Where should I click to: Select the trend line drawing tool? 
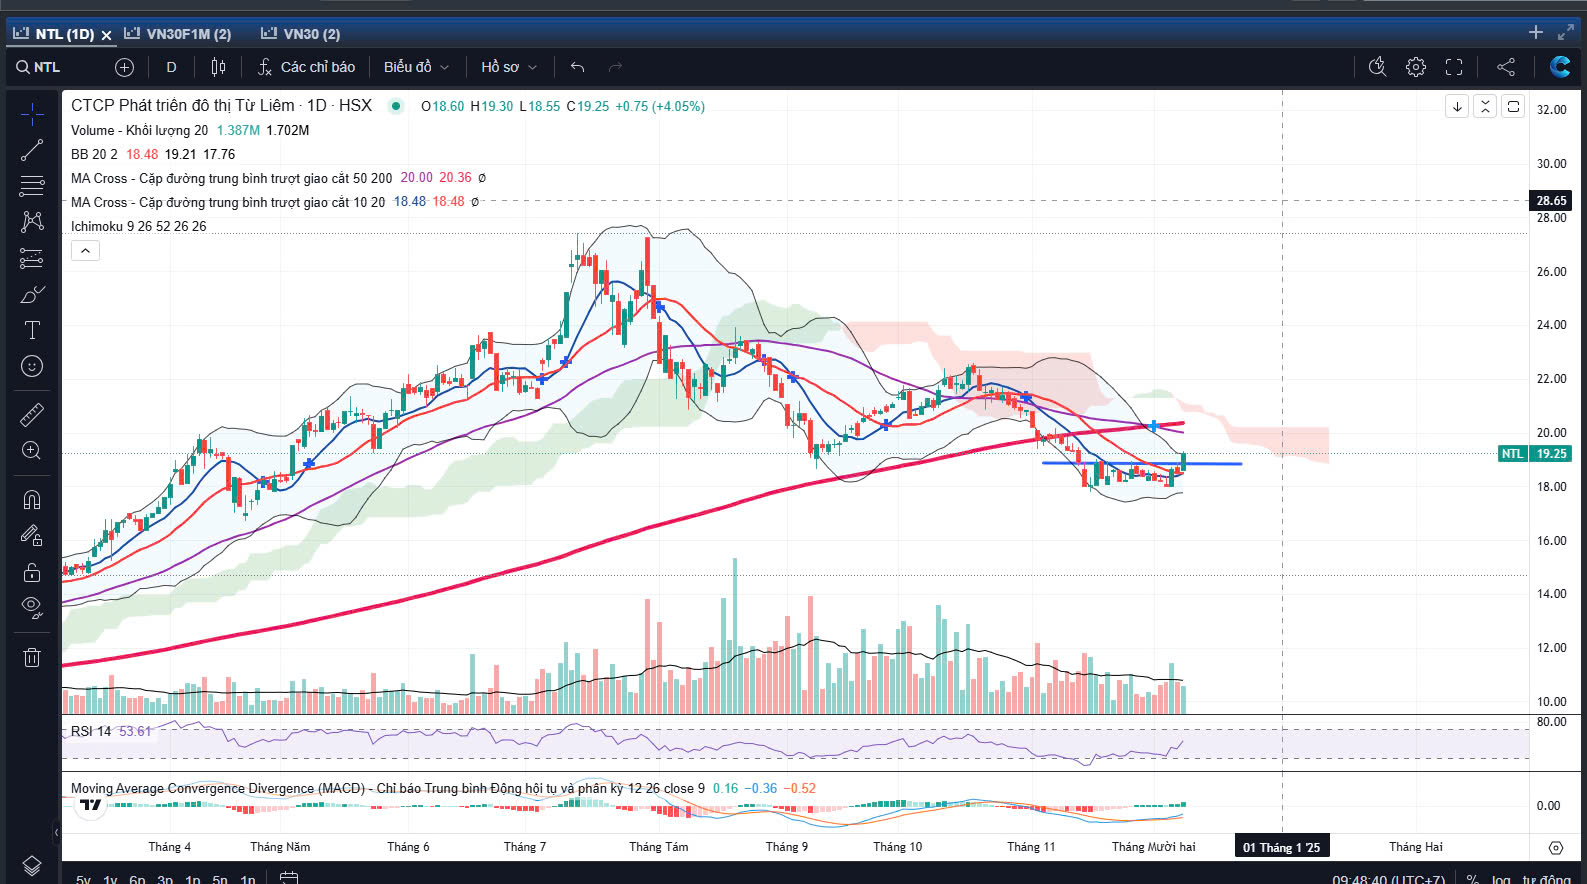[32, 151]
